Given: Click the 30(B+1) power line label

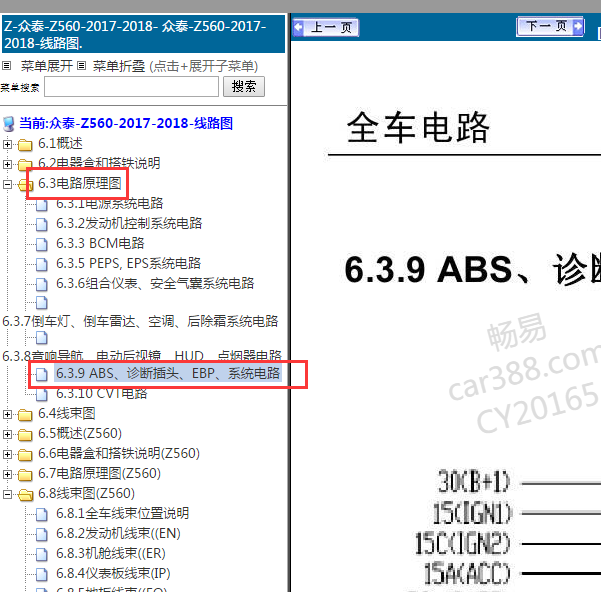Looking at the screenshot, I should click(475, 482).
